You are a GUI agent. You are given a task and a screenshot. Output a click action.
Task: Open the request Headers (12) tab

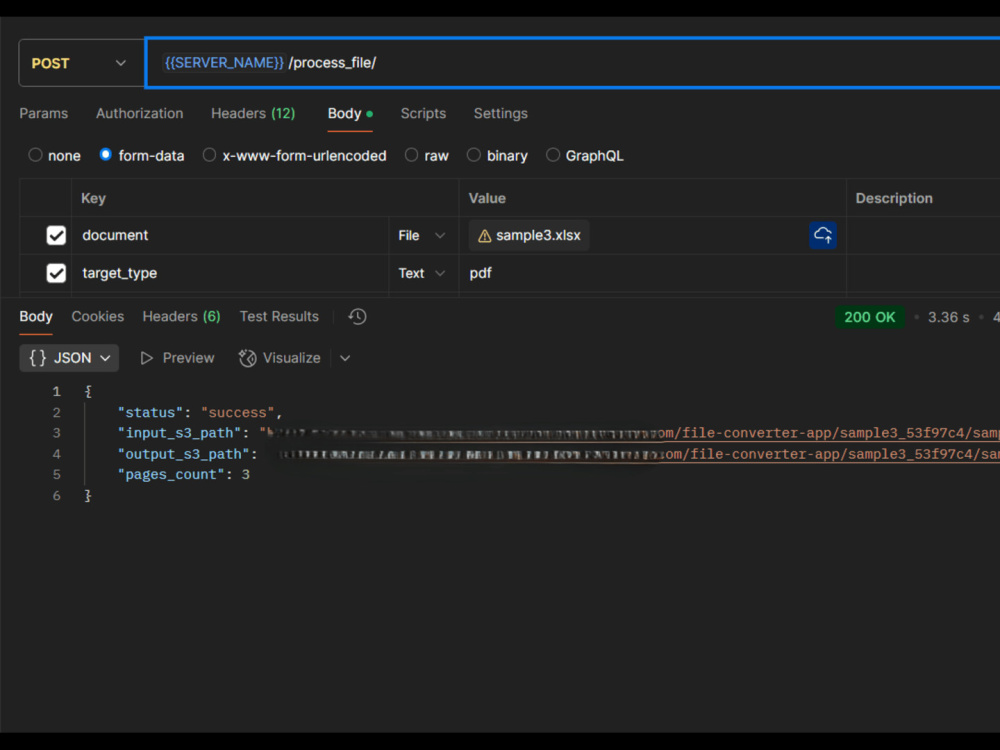pyautogui.click(x=253, y=114)
